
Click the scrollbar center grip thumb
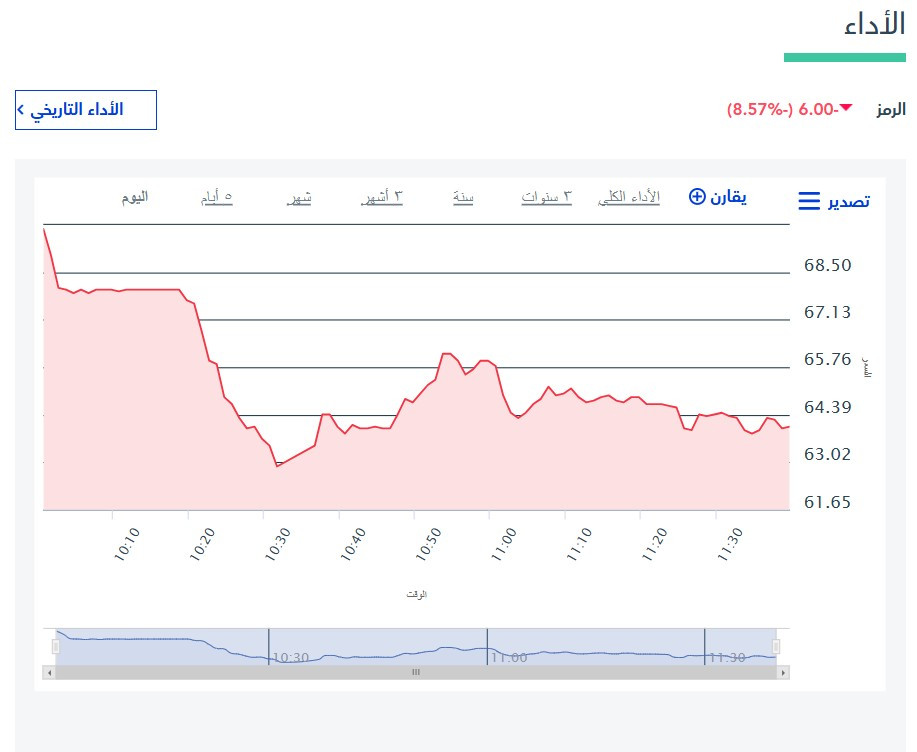point(416,672)
